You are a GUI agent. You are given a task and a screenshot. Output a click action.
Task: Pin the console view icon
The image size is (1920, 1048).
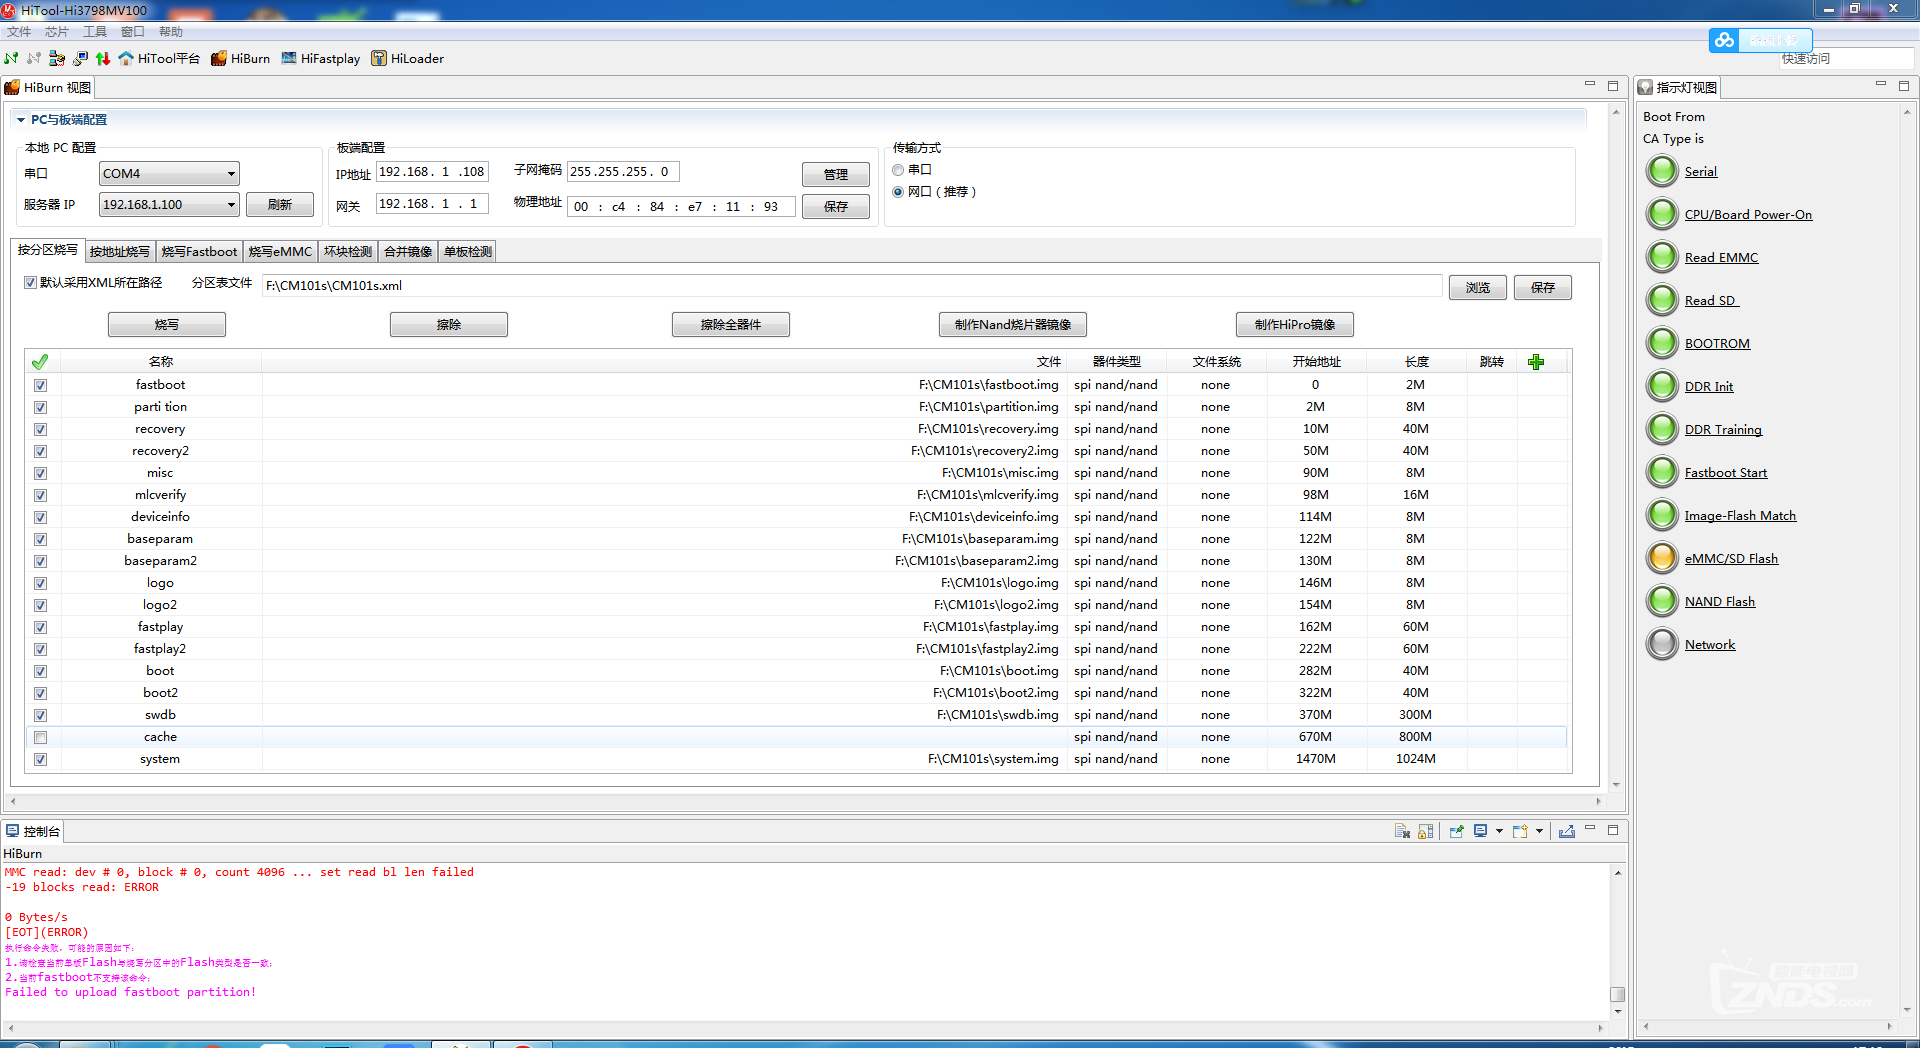(1456, 831)
